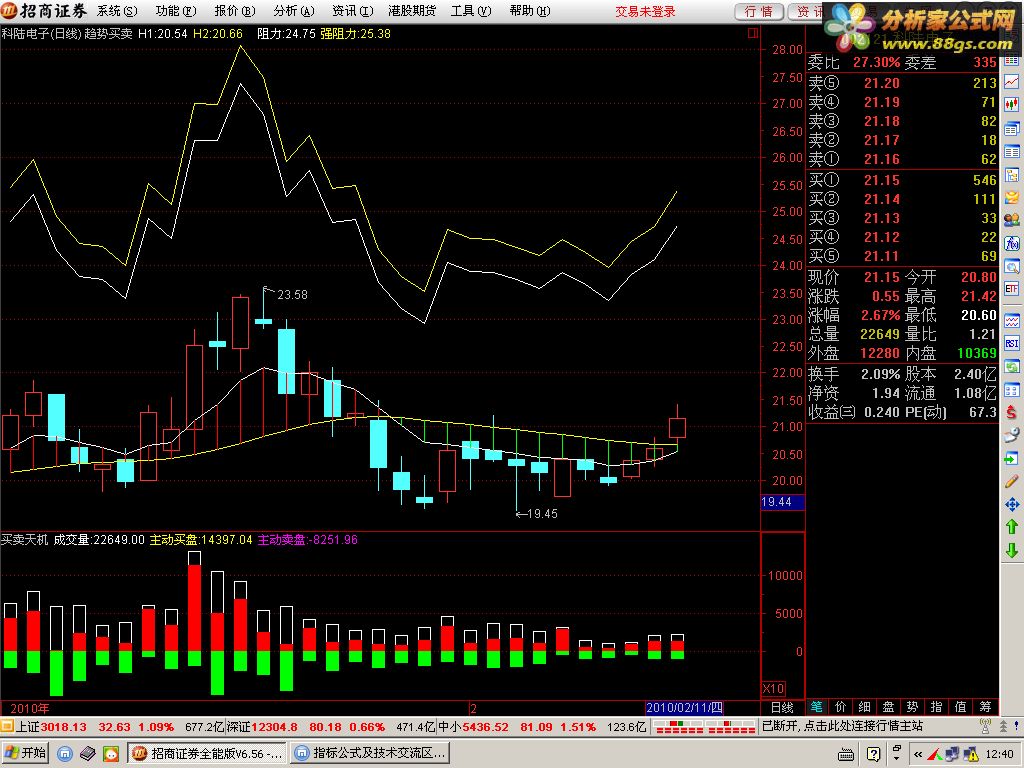
Task: Select the pencil drawing tool icon
Action: (x=1012, y=481)
